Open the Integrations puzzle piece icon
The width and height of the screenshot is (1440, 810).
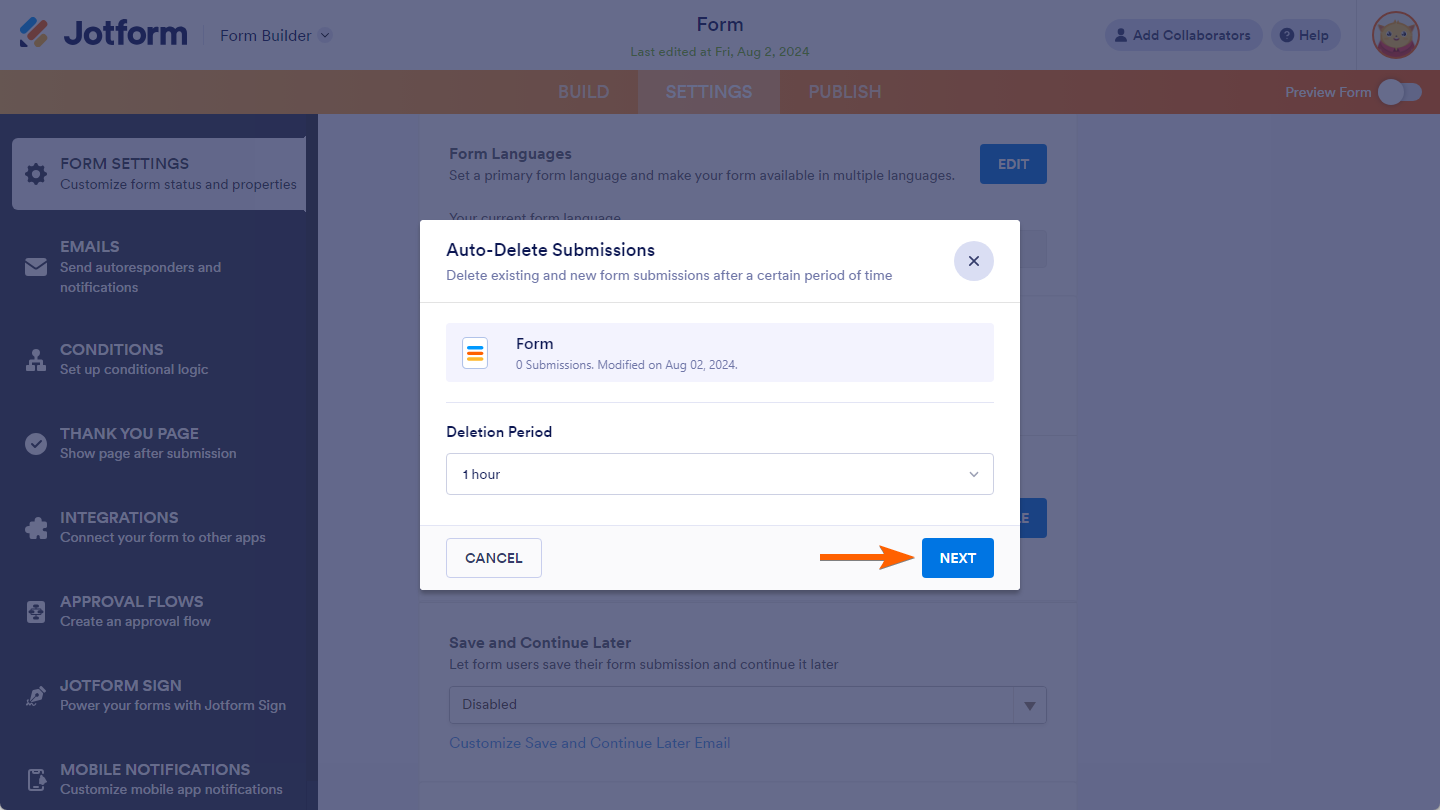click(x=36, y=528)
